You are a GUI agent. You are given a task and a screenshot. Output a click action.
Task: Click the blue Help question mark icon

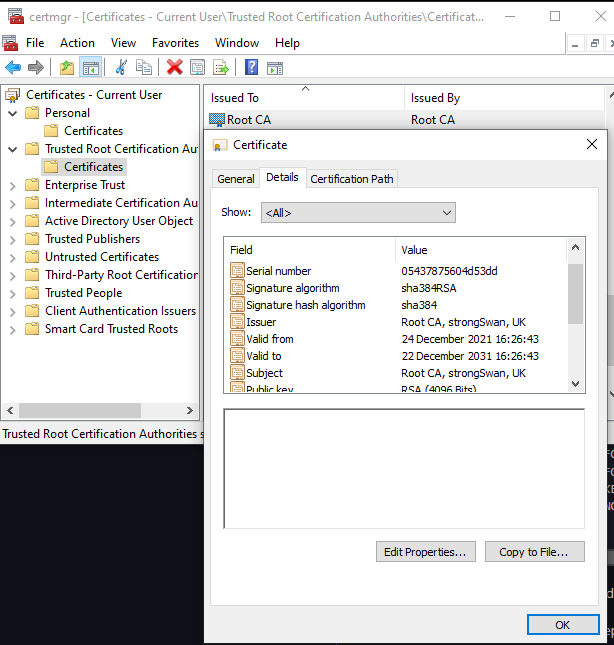pos(251,67)
